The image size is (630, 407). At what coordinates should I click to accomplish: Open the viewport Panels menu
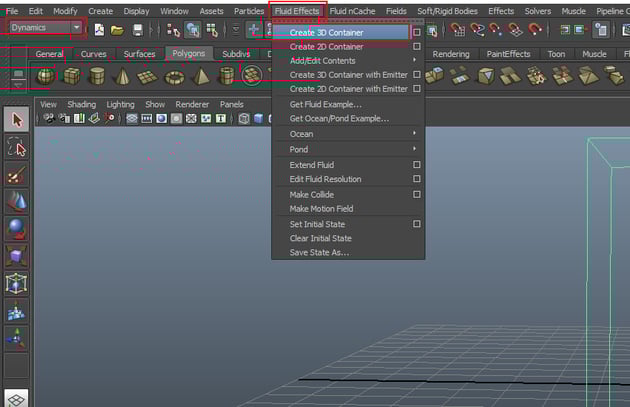231,104
